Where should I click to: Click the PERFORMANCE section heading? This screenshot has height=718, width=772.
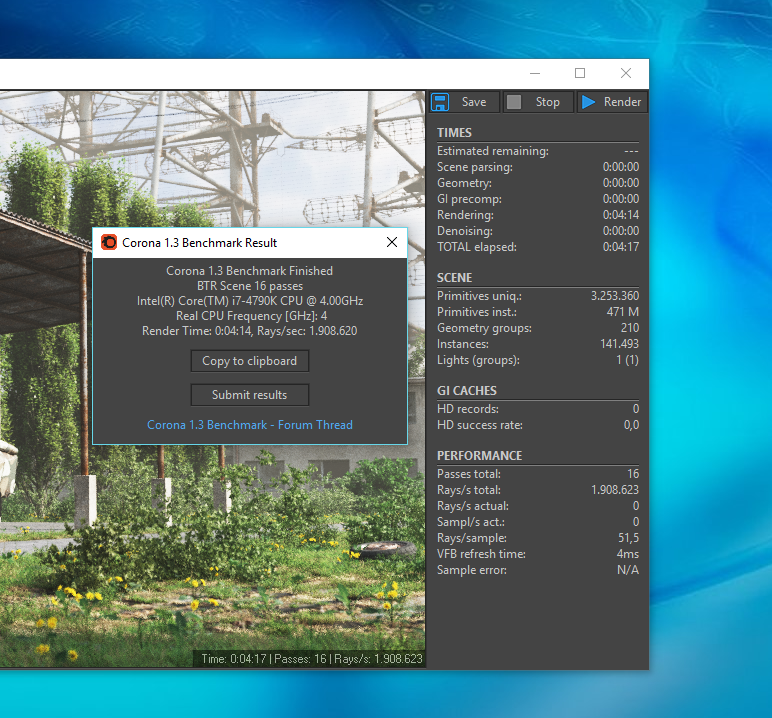click(x=480, y=456)
